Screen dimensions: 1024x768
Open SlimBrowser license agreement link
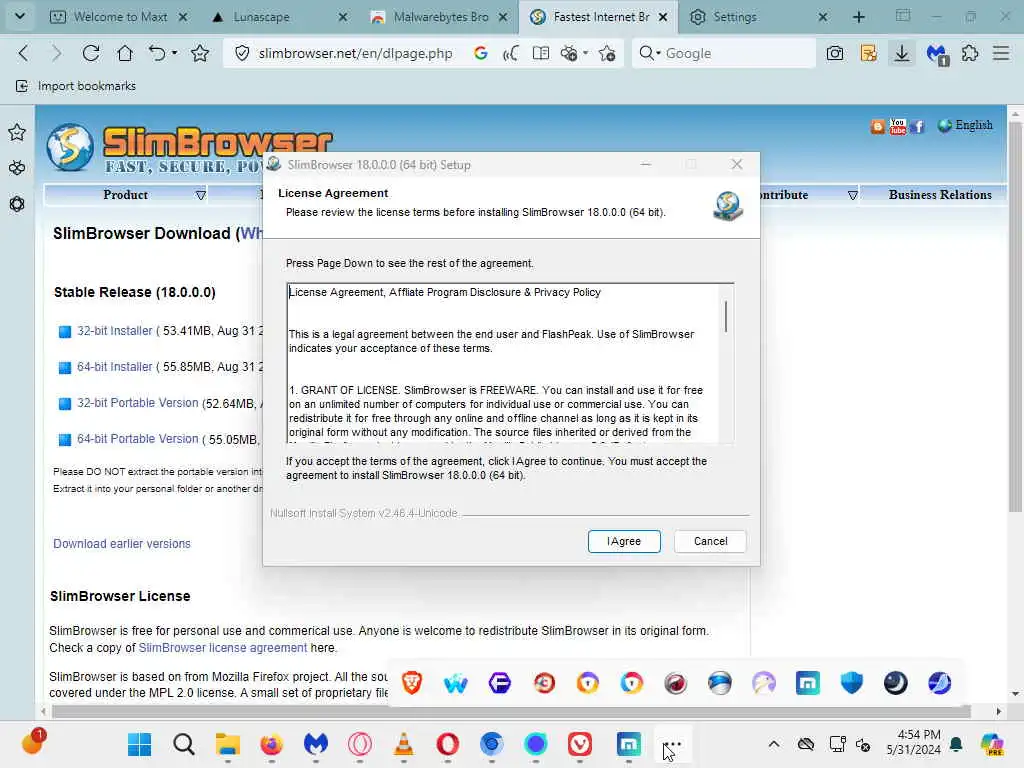pos(223,648)
